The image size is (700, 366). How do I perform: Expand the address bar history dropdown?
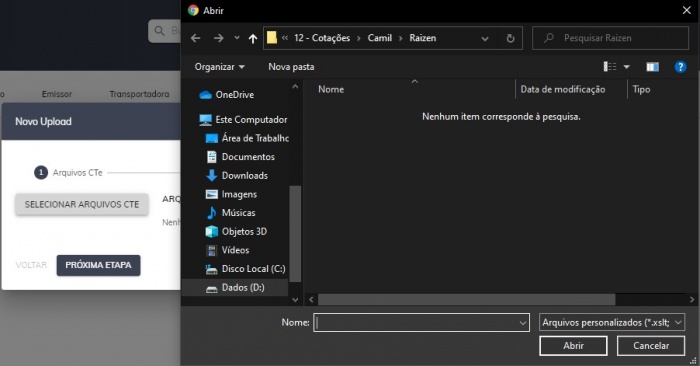click(x=485, y=38)
